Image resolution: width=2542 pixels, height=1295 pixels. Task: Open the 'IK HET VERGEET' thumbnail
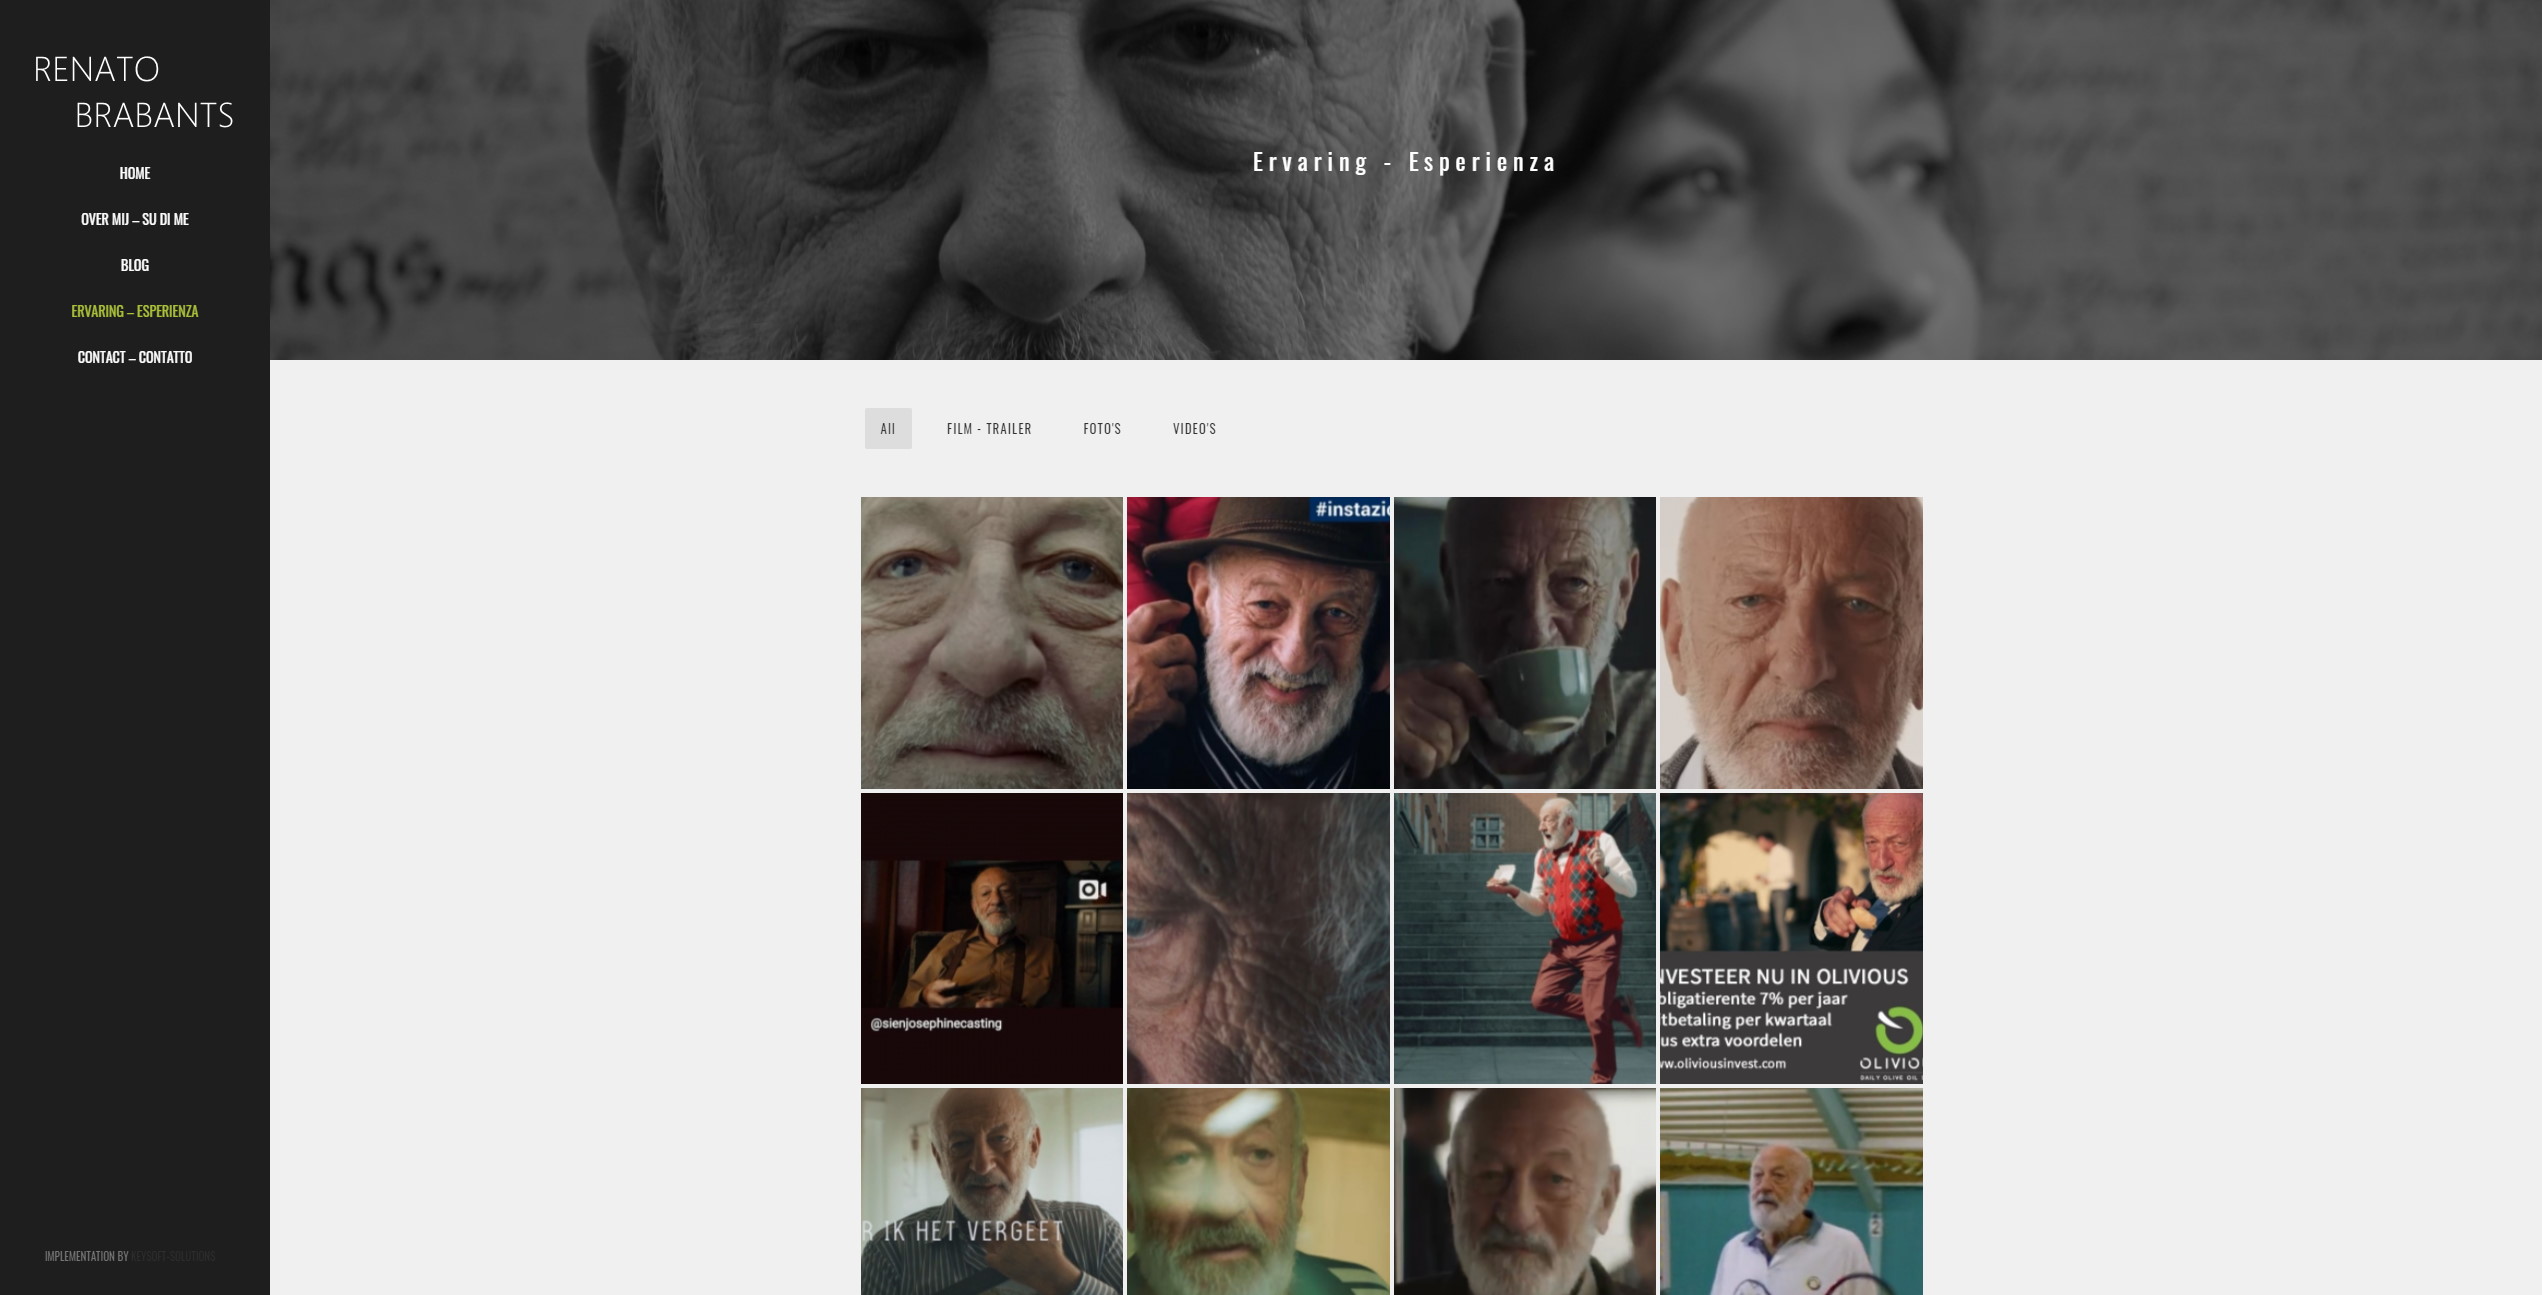pos(992,1192)
